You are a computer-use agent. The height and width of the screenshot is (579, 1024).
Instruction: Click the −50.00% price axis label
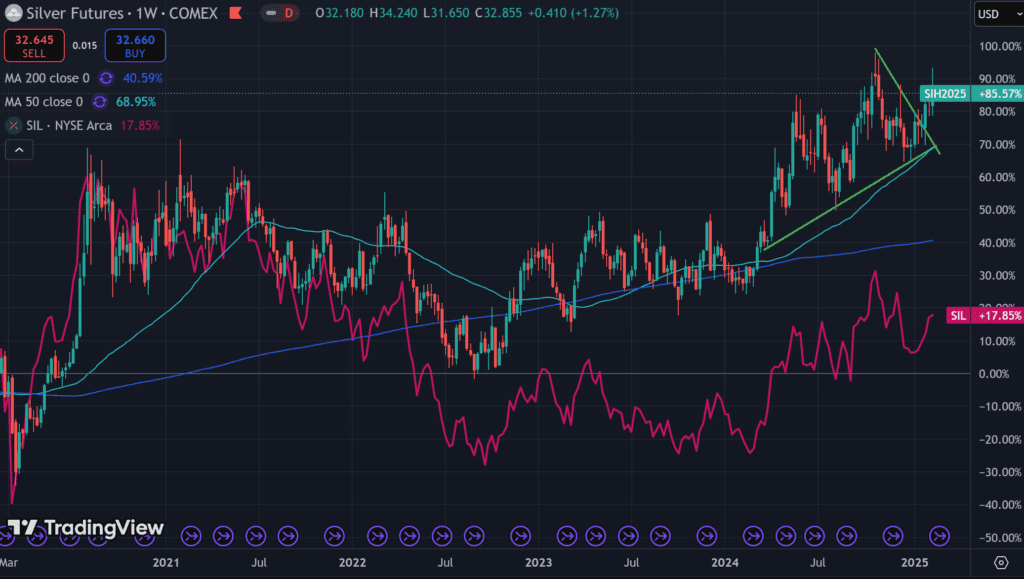[1000, 538]
